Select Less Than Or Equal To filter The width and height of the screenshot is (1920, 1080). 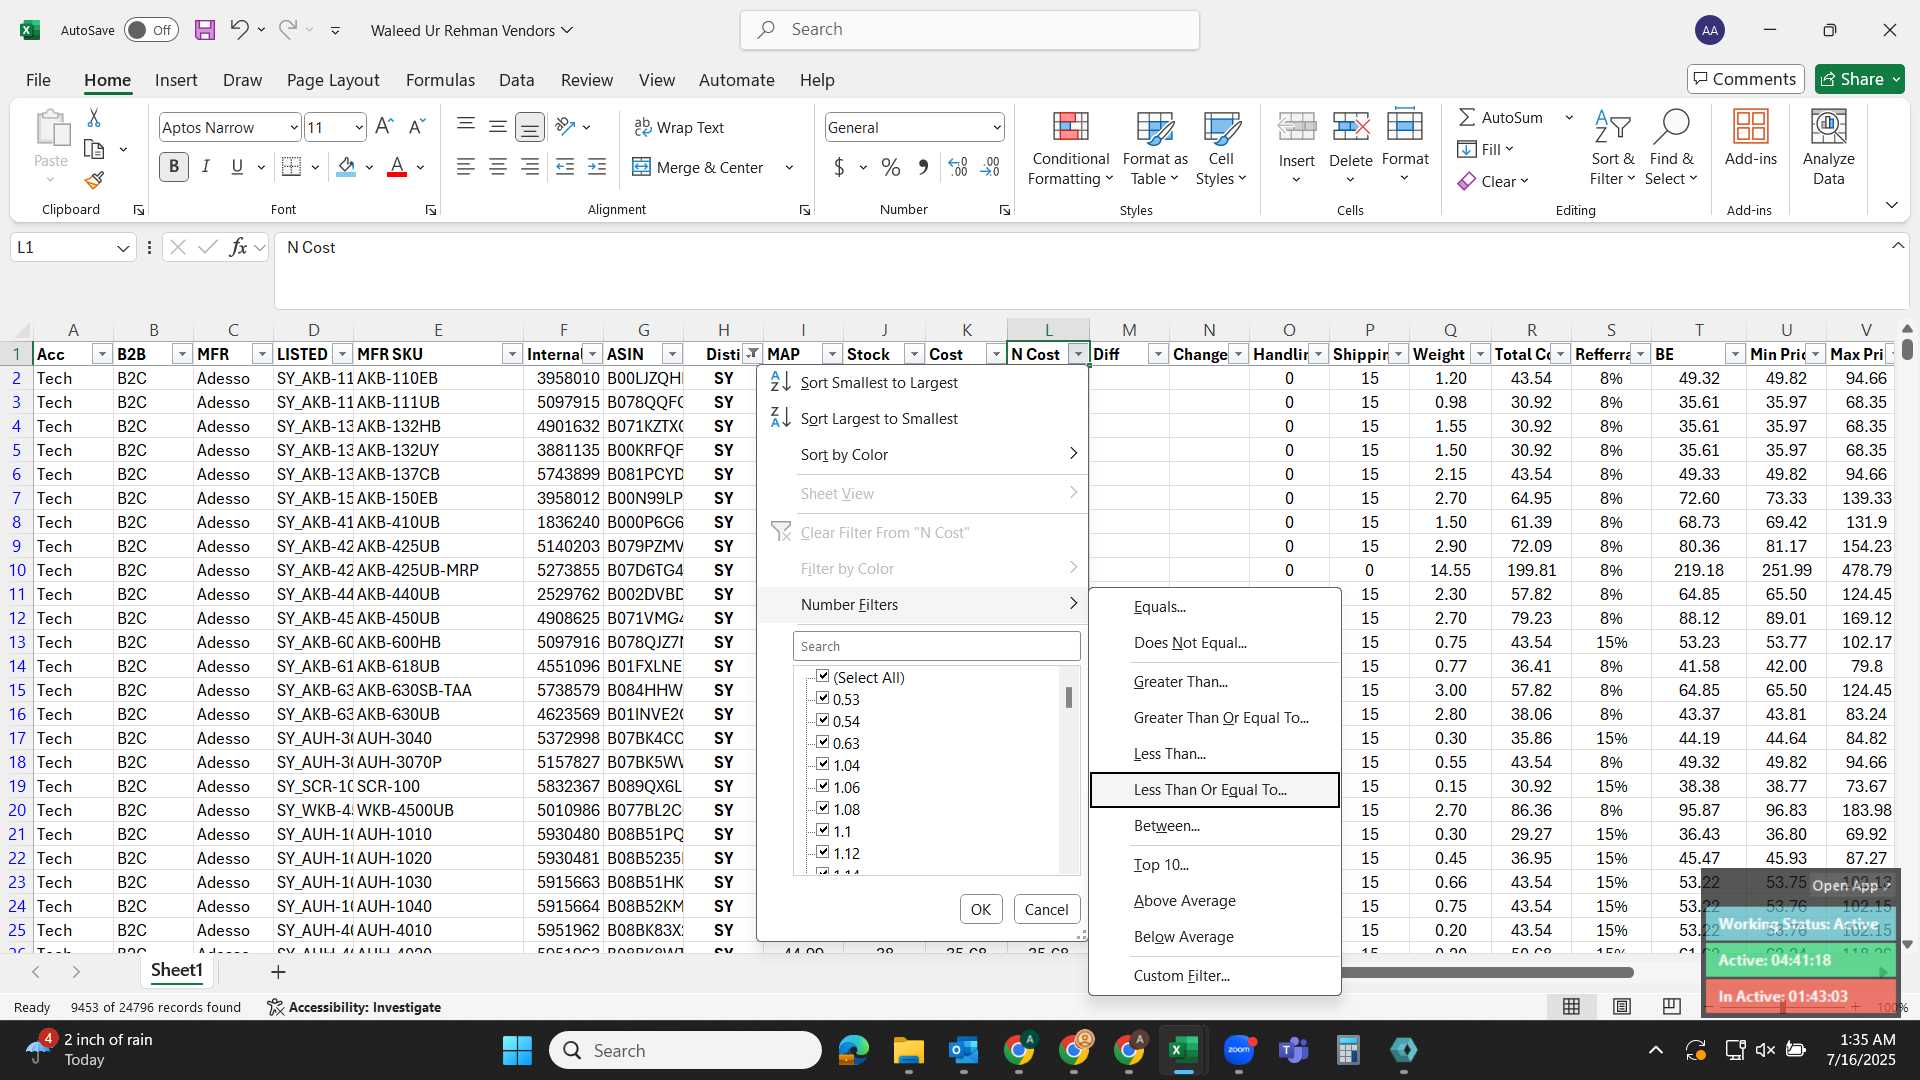pyautogui.click(x=1214, y=789)
